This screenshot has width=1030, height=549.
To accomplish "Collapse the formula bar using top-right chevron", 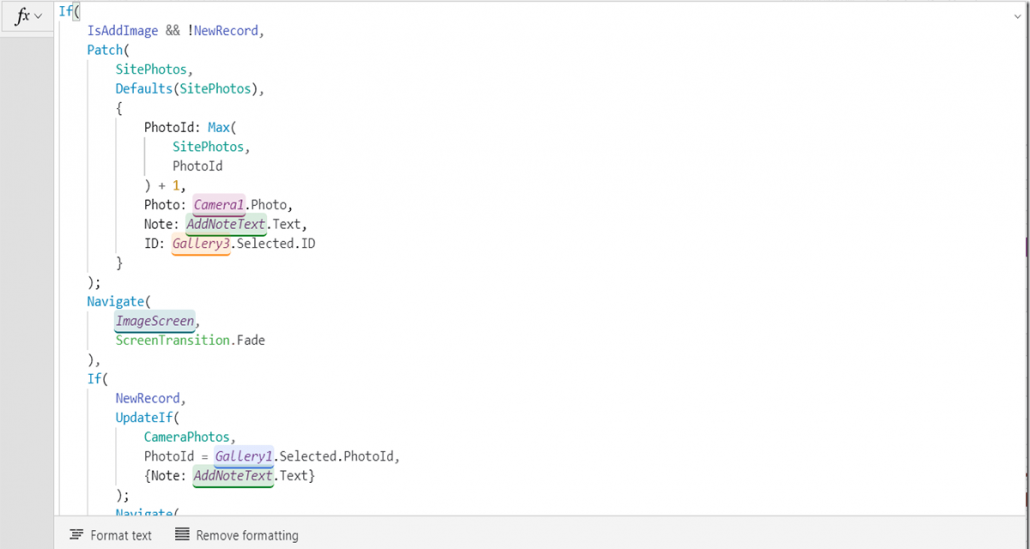I will [x=1017, y=17].
